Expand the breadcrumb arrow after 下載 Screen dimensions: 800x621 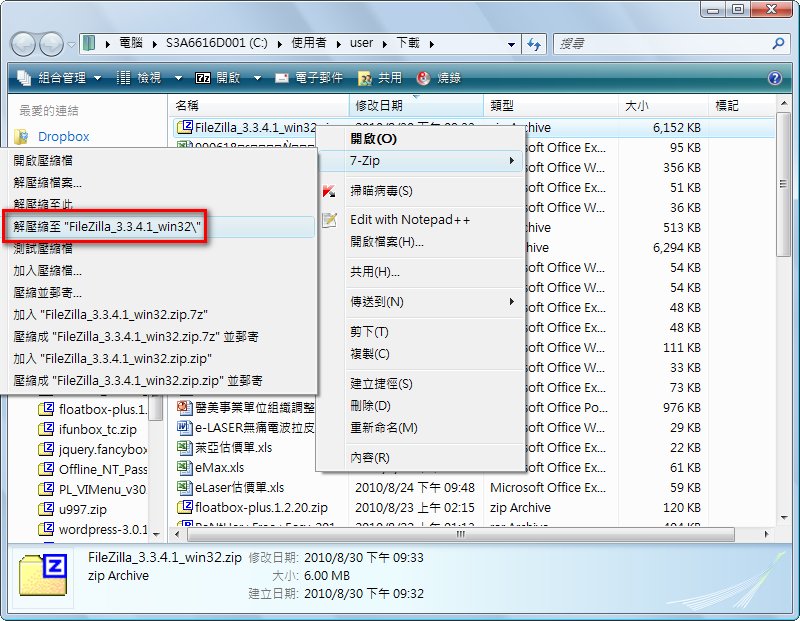pyautogui.click(x=432, y=44)
